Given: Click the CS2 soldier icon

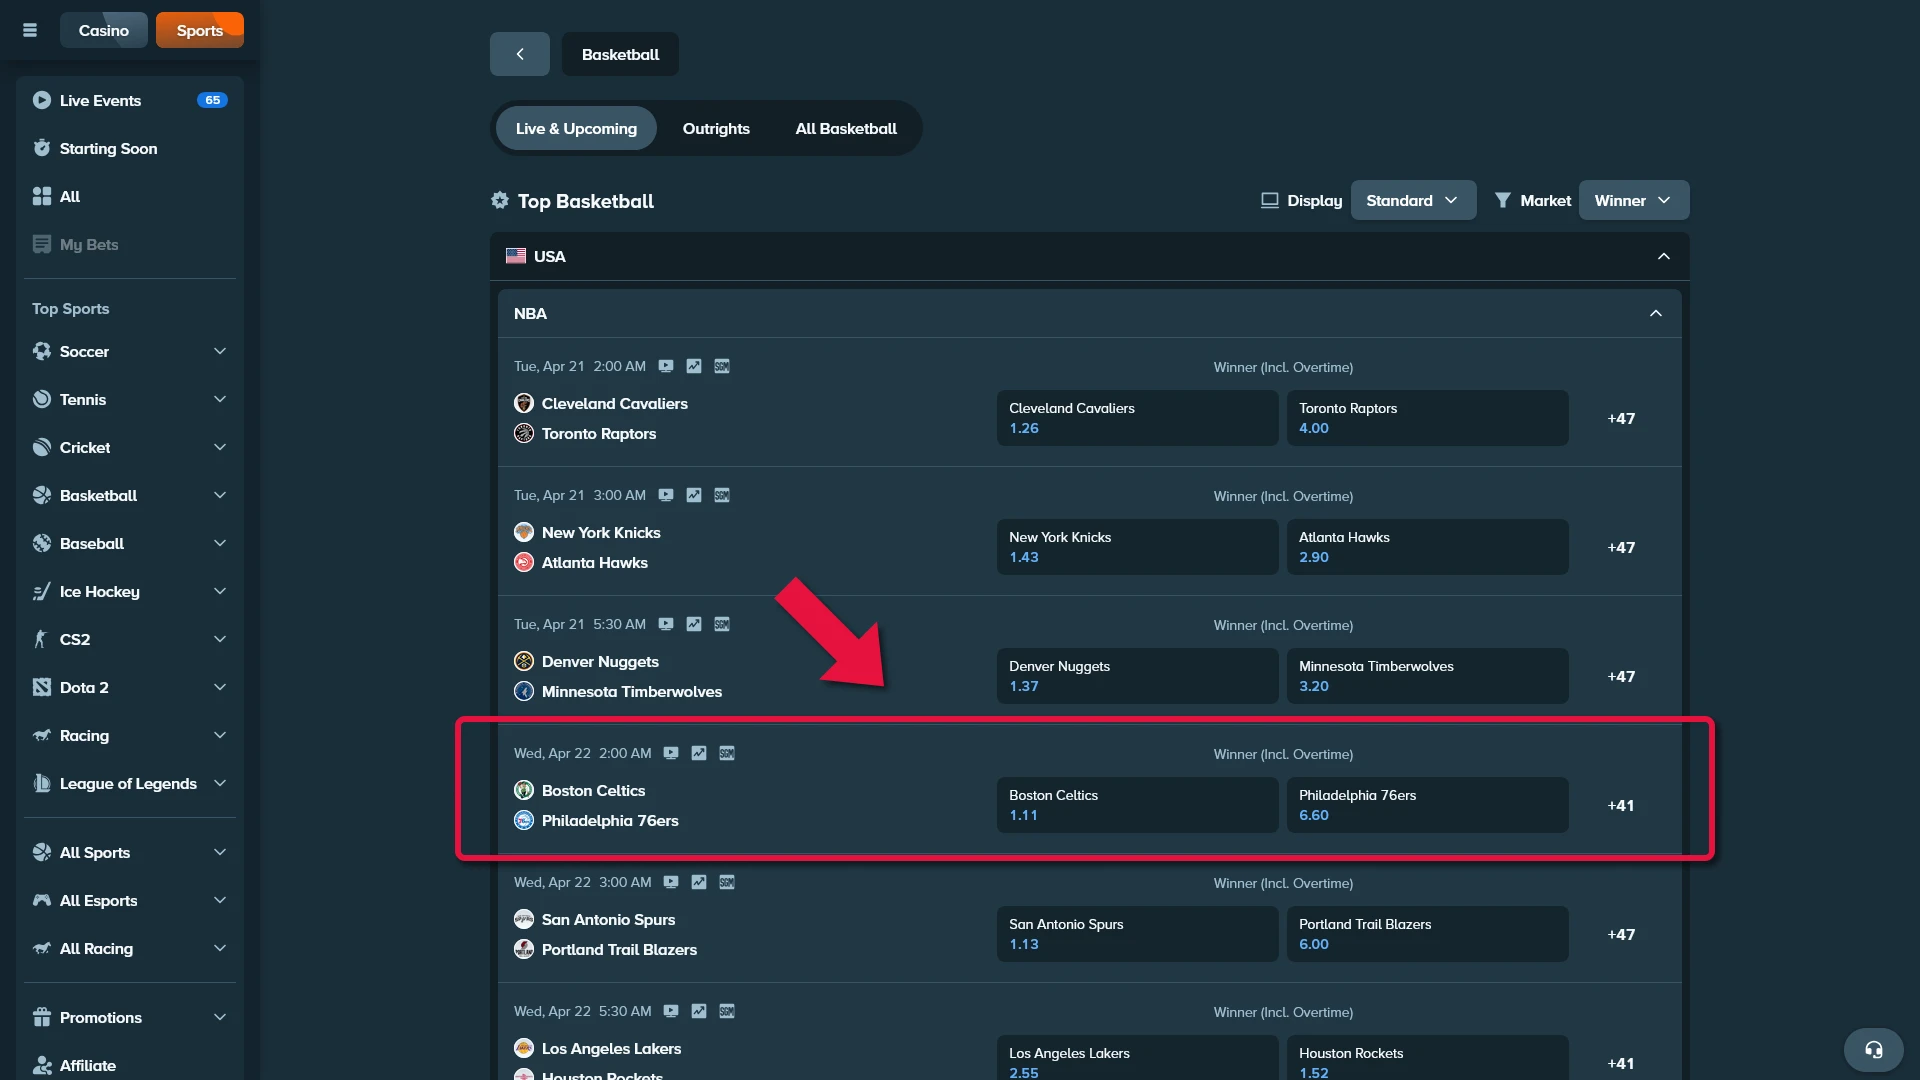Looking at the screenshot, I should (x=41, y=639).
